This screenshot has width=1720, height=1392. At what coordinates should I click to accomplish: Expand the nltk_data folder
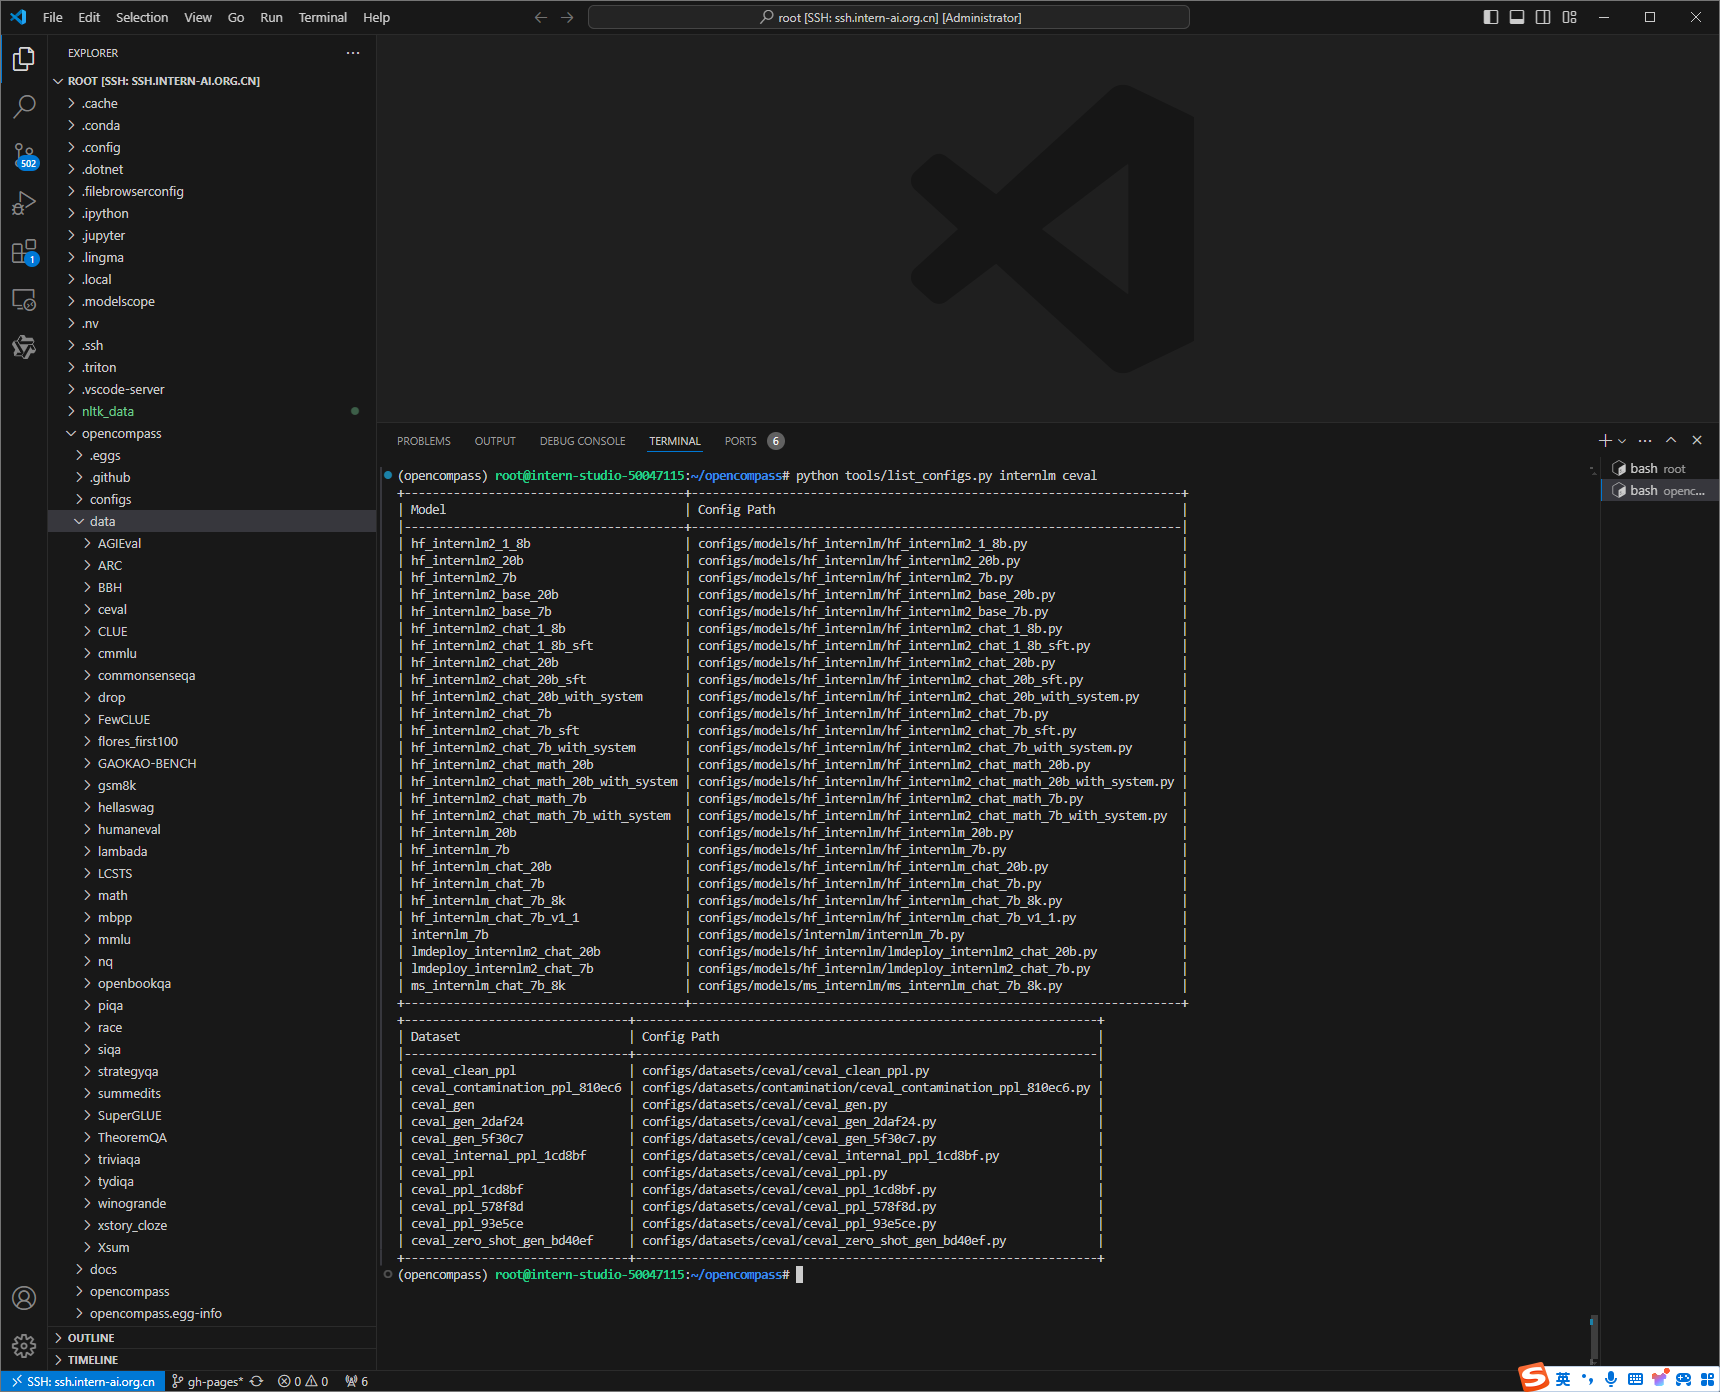tap(212, 411)
